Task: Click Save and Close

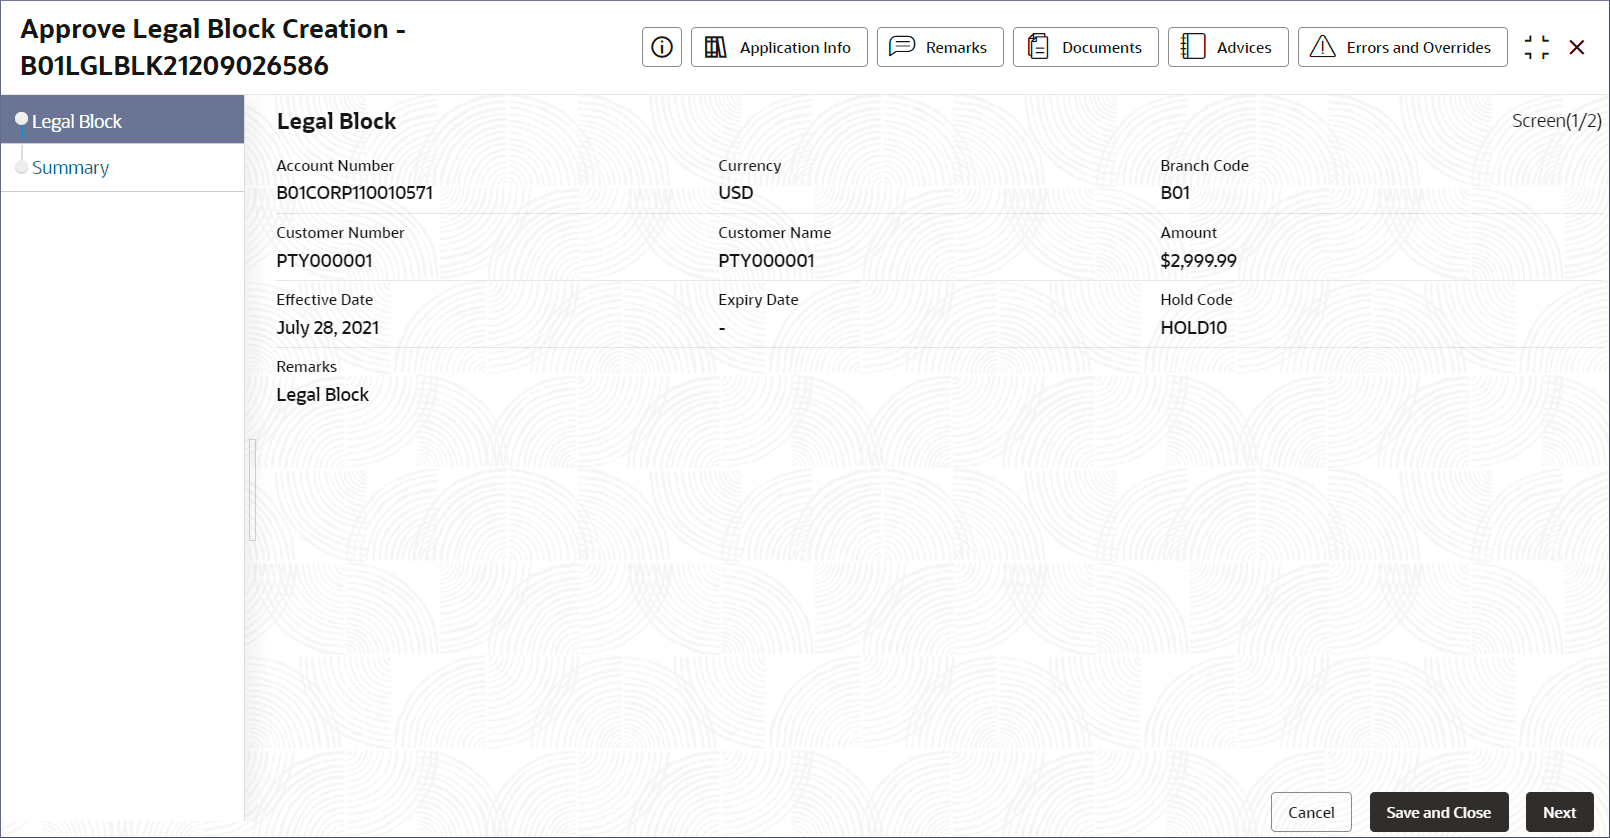Action: [1439, 812]
